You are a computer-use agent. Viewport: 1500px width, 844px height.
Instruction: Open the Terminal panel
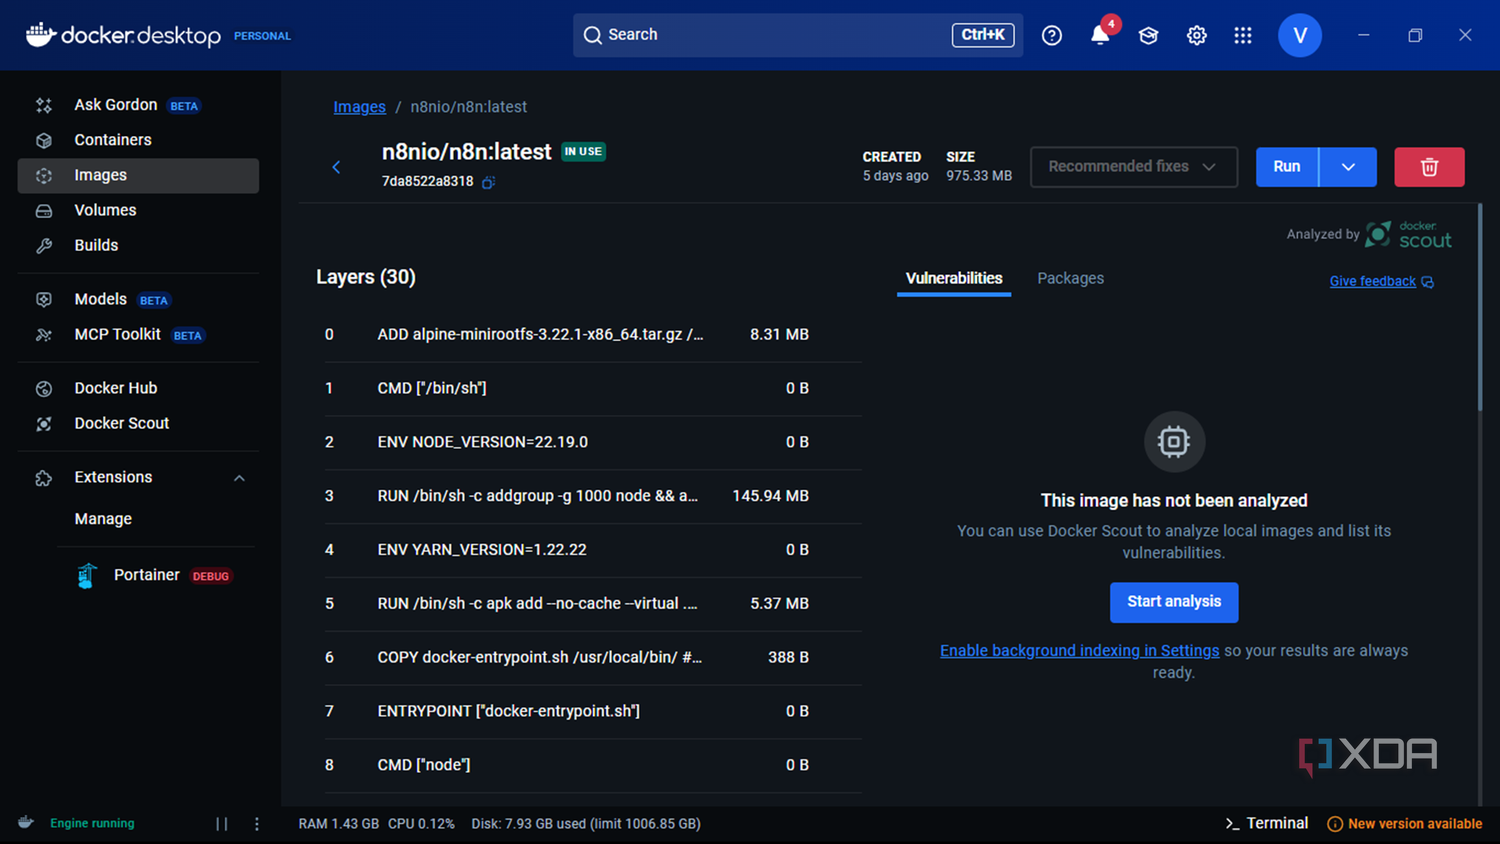tap(1267, 823)
